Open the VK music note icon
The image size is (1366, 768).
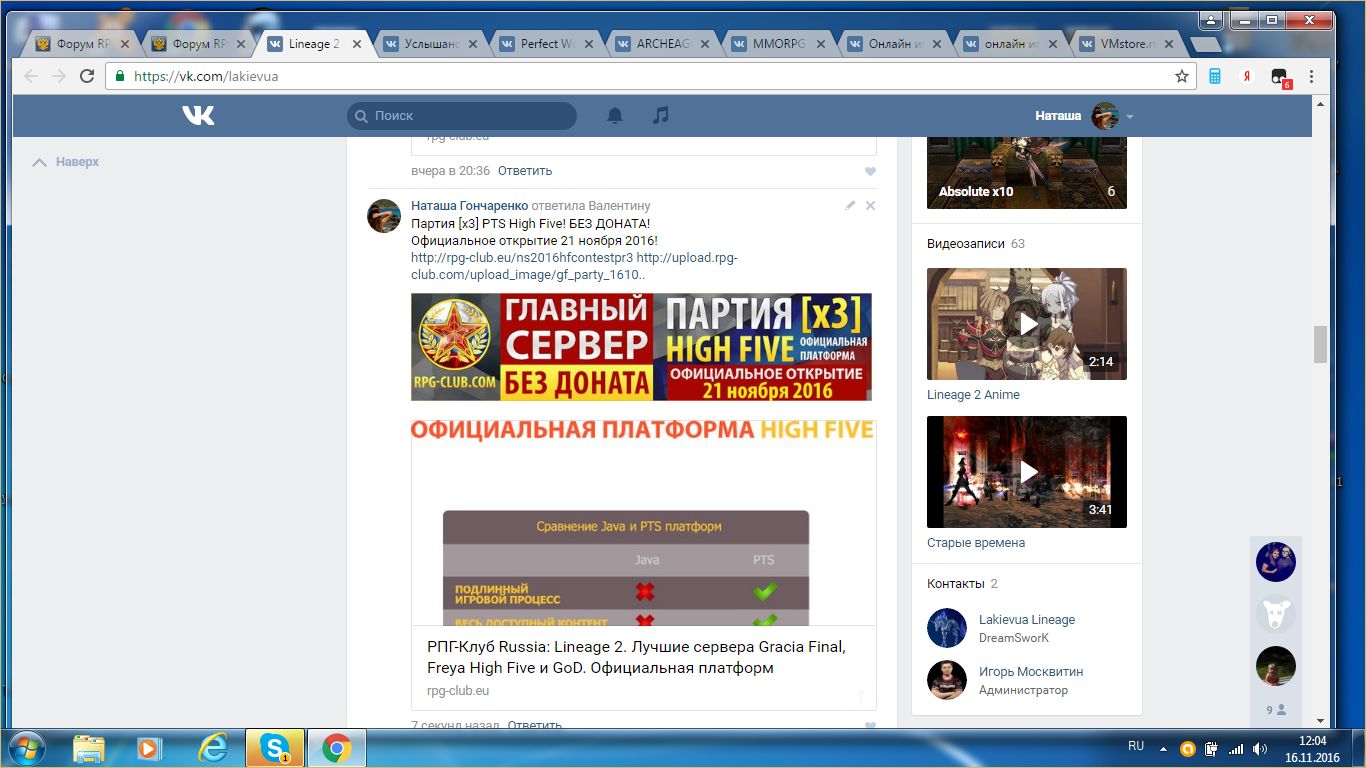coord(660,116)
